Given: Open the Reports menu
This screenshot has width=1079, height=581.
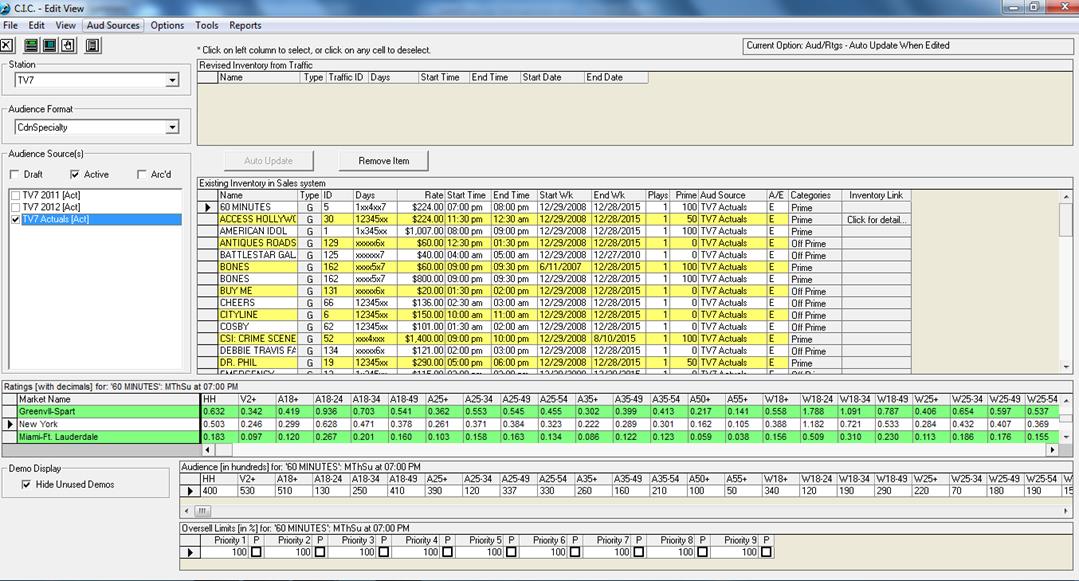Looking at the screenshot, I should 245,25.
